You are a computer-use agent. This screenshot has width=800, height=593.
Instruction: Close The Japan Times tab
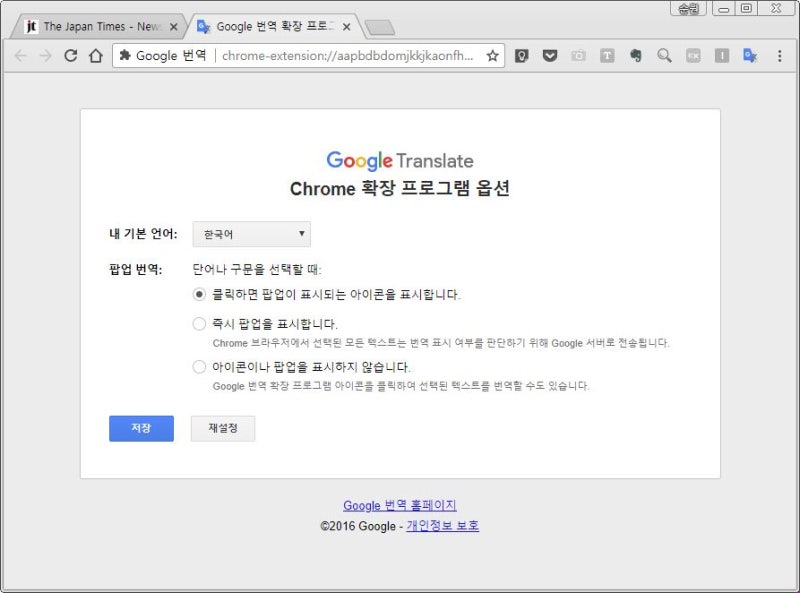click(x=173, y=27)
